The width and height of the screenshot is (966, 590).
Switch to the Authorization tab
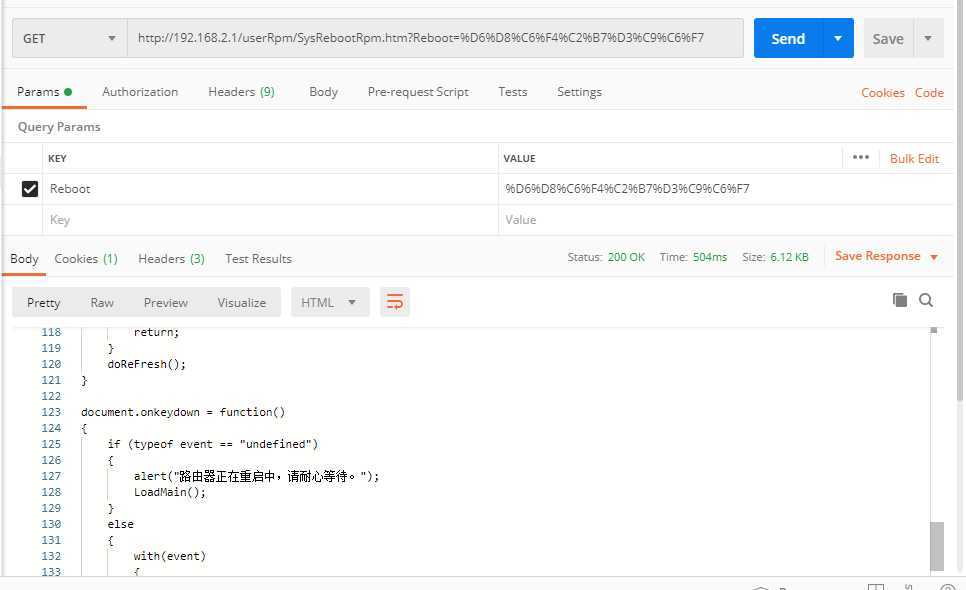pyautogui.click(x=140, y=92)
